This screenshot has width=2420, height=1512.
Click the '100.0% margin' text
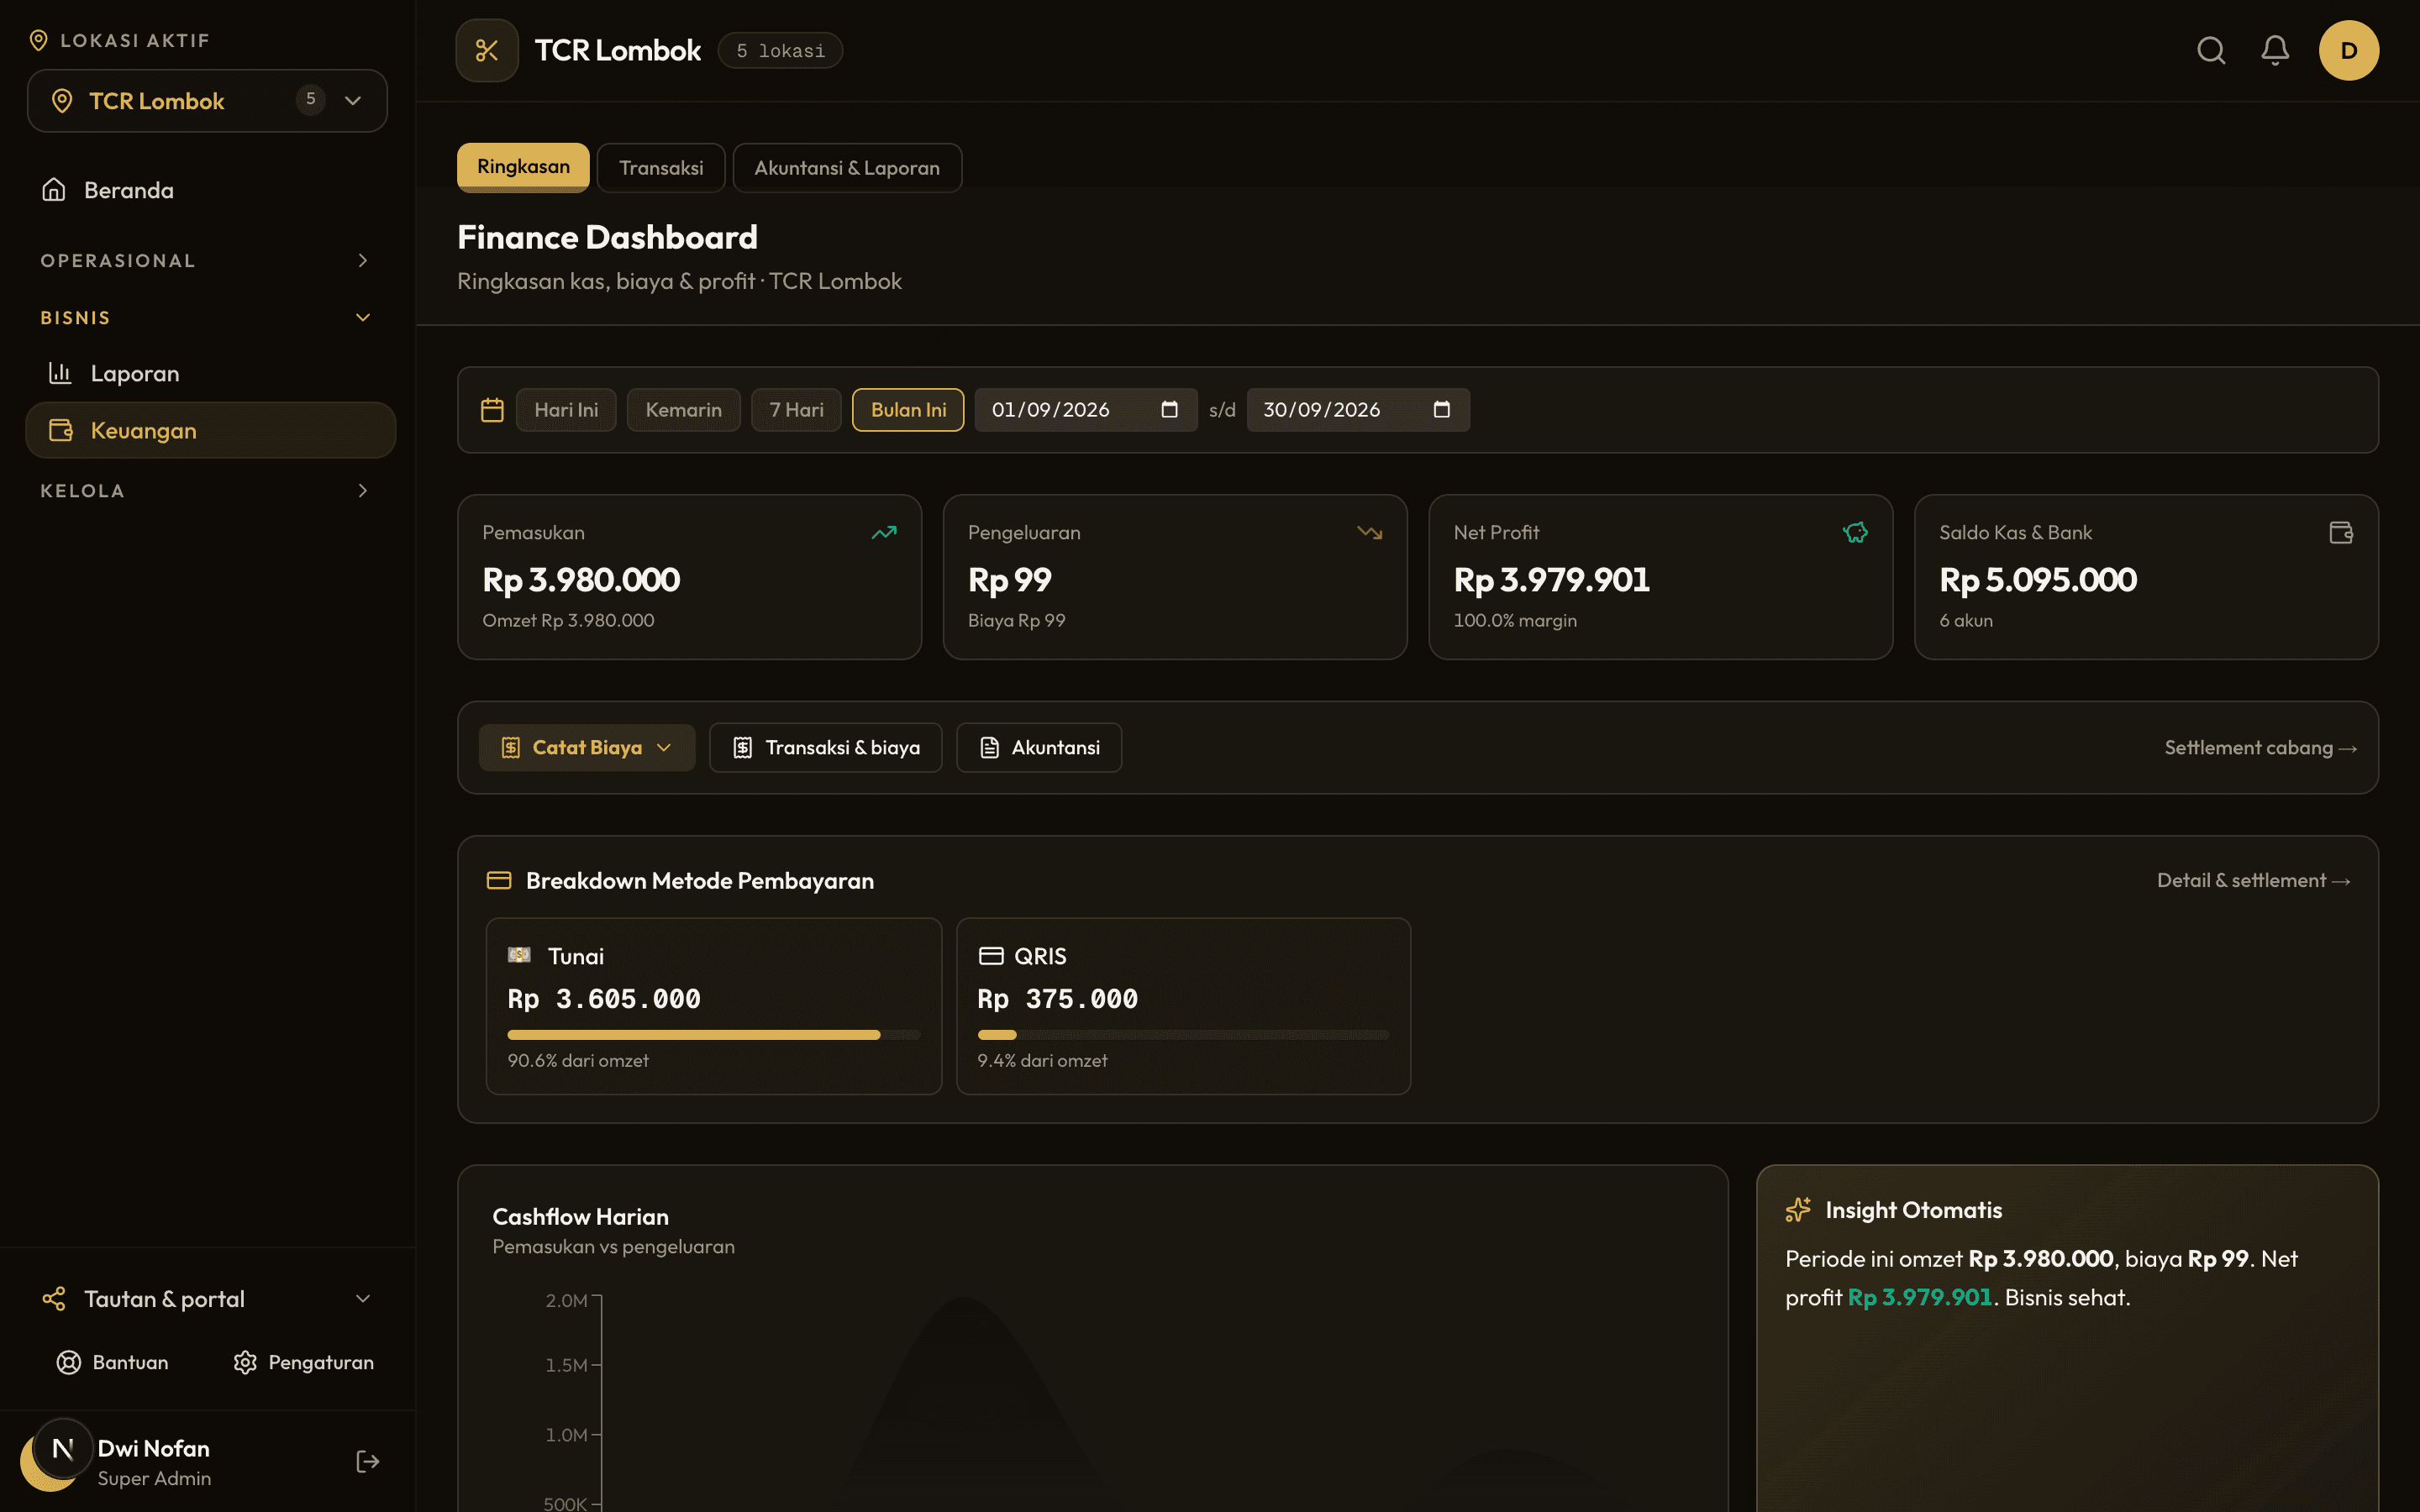pos(1515,620)
